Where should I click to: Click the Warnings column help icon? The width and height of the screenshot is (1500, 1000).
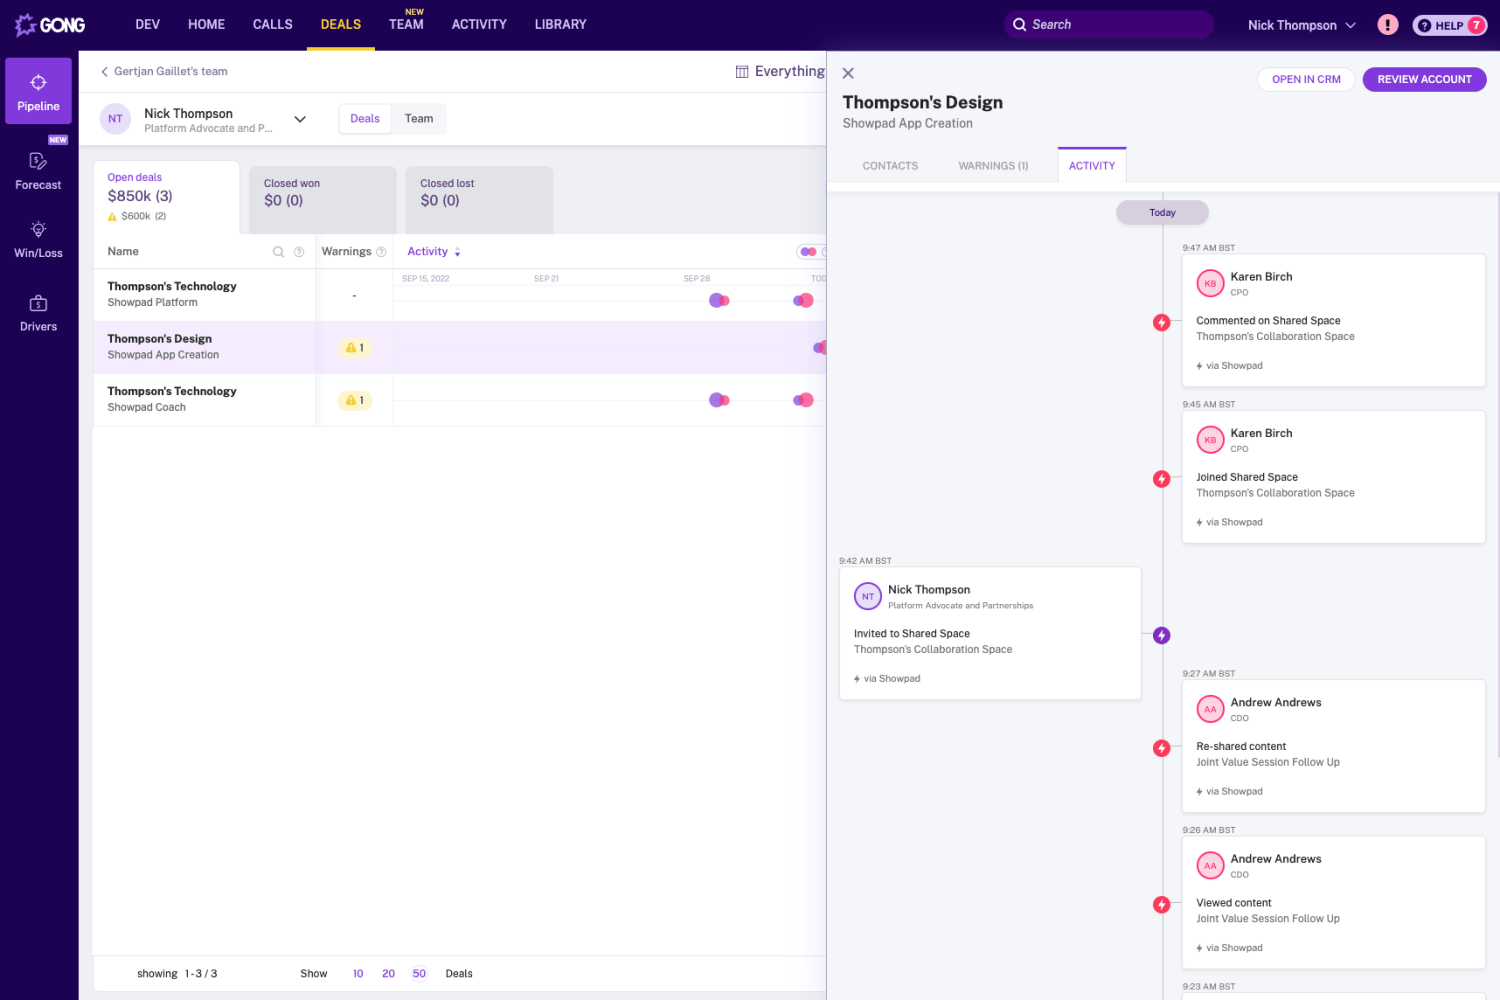coord(381,252)
